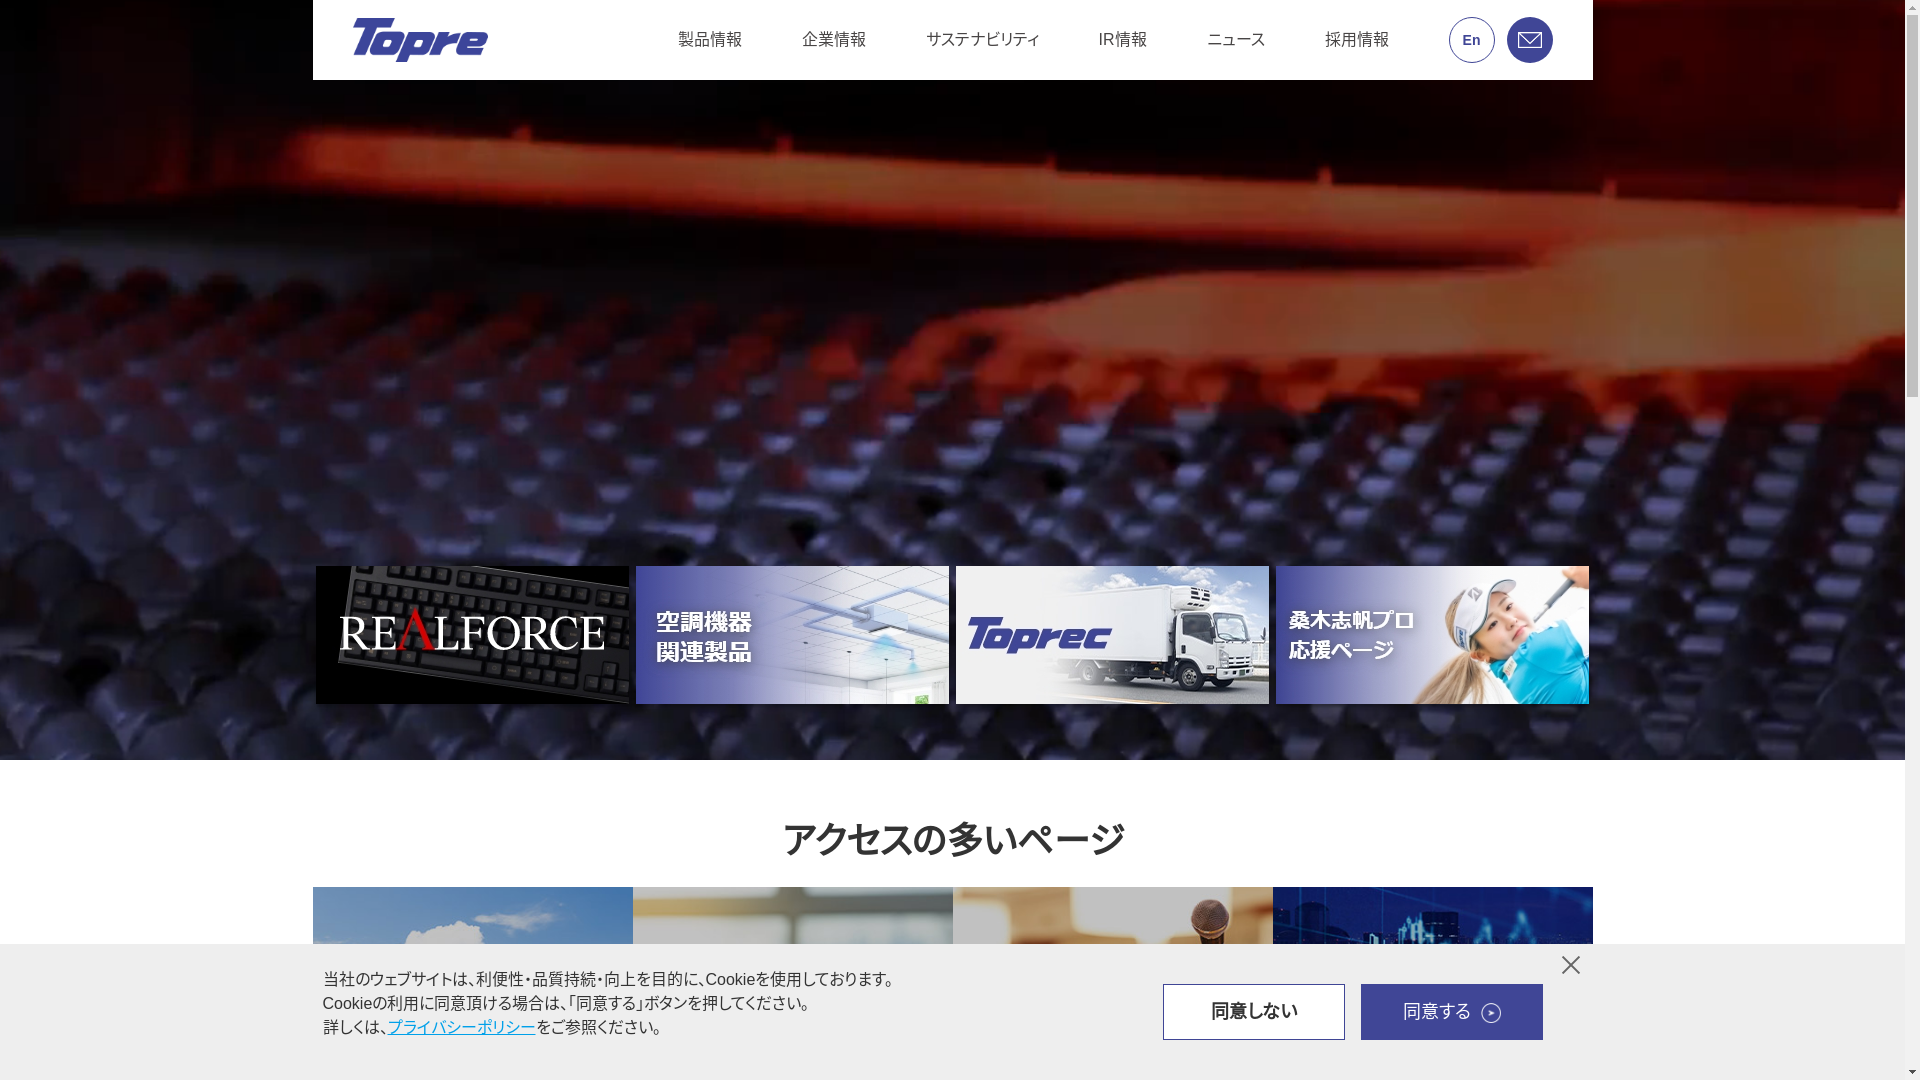Viewport: 1920px width, 1080px height.
Task: Click the blue sky thumbnail card
Action: pyautogui.click(x=472, y=916)
